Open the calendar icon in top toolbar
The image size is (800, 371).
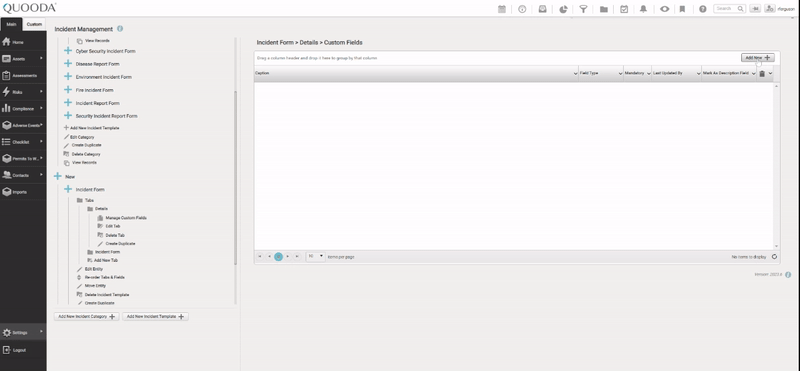tap(502, 9)
